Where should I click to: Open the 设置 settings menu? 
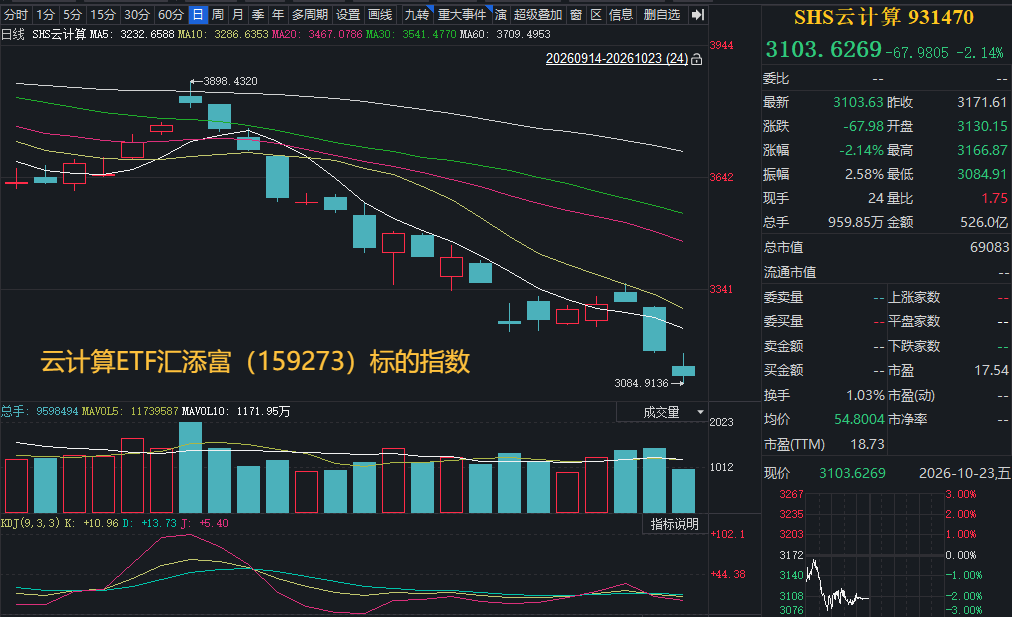tap(348, 15)
